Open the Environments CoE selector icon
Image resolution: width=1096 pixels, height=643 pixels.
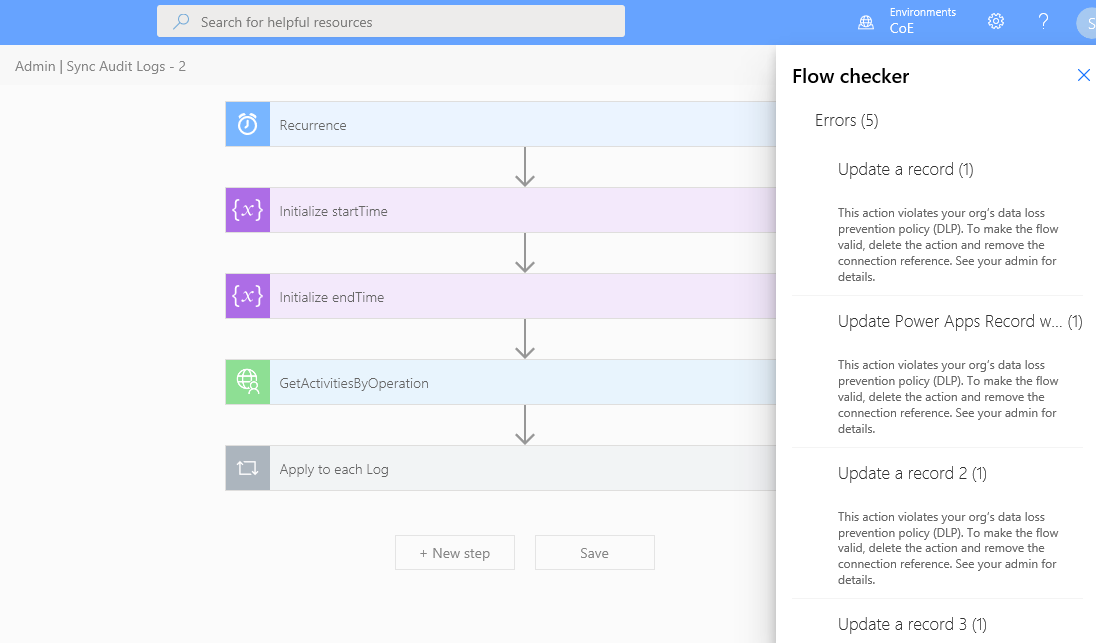[x=865, y=20]
